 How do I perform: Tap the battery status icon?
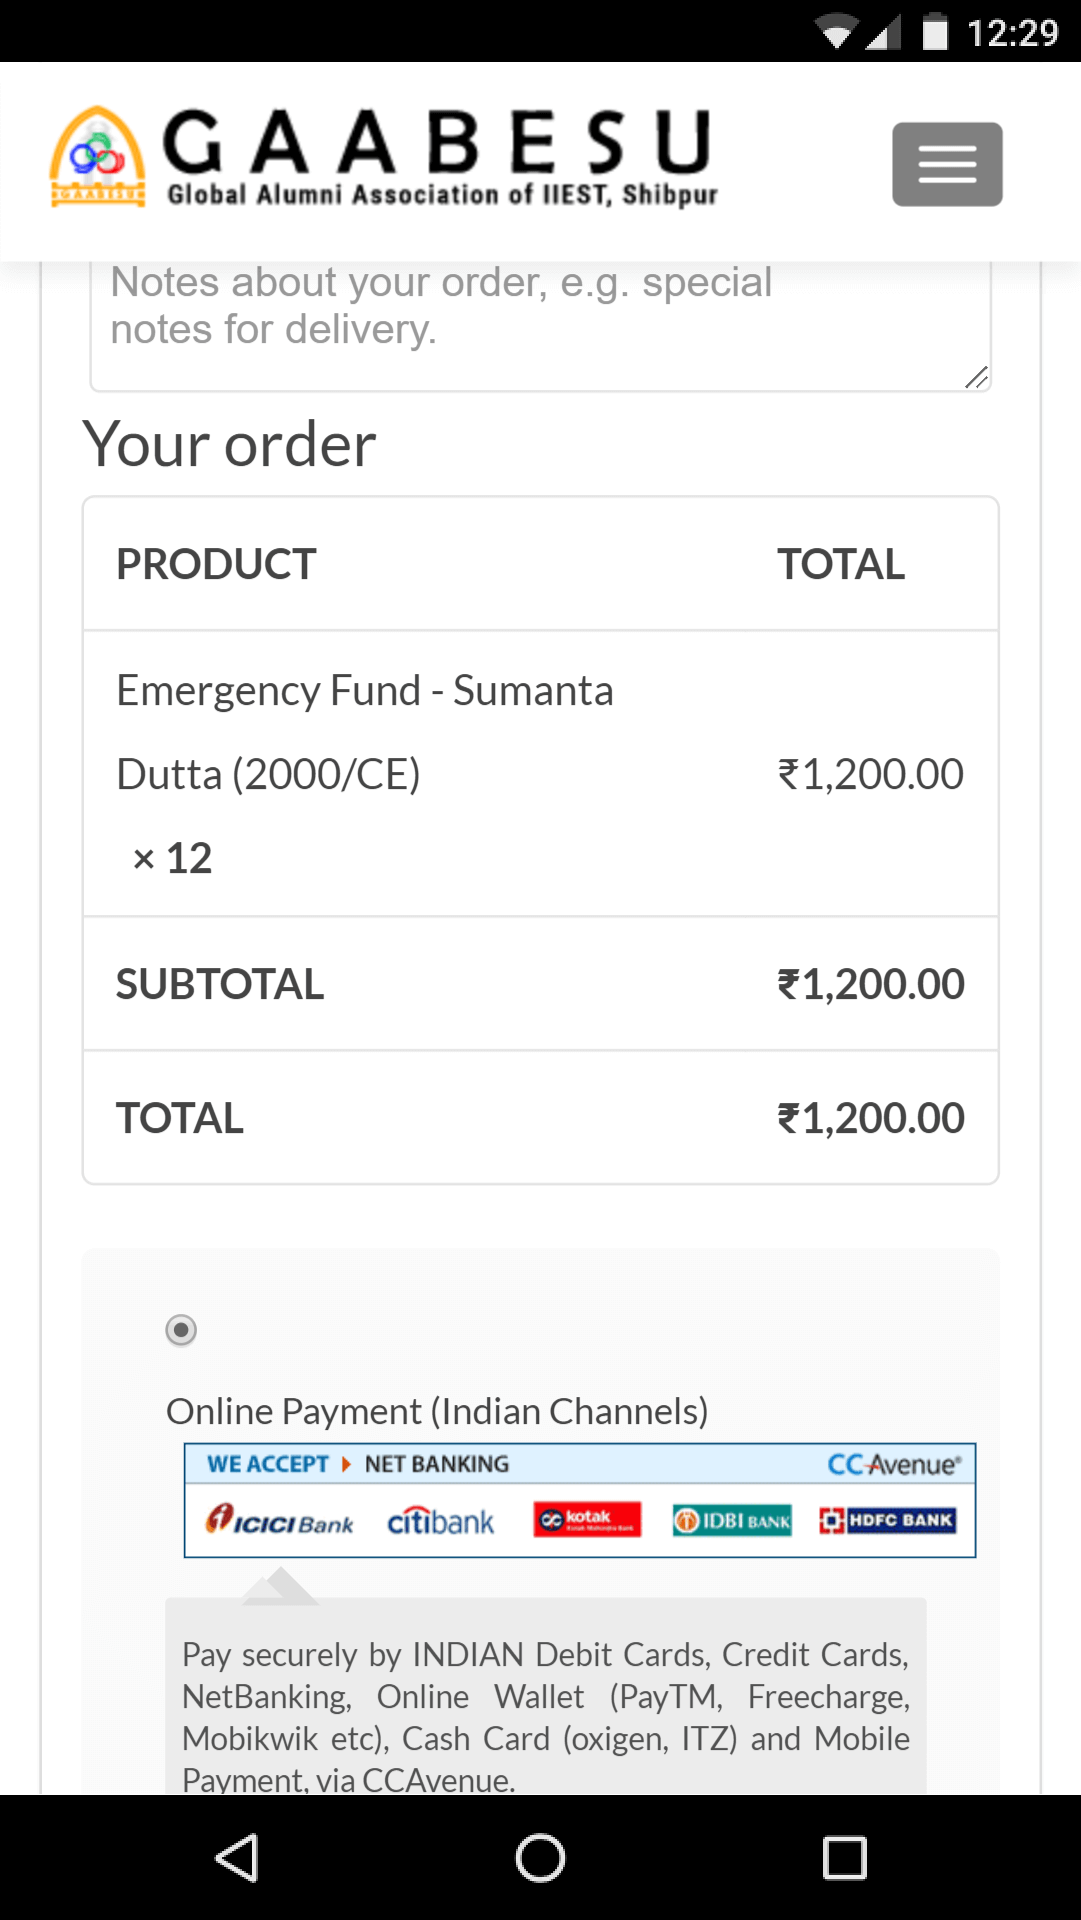934,32
